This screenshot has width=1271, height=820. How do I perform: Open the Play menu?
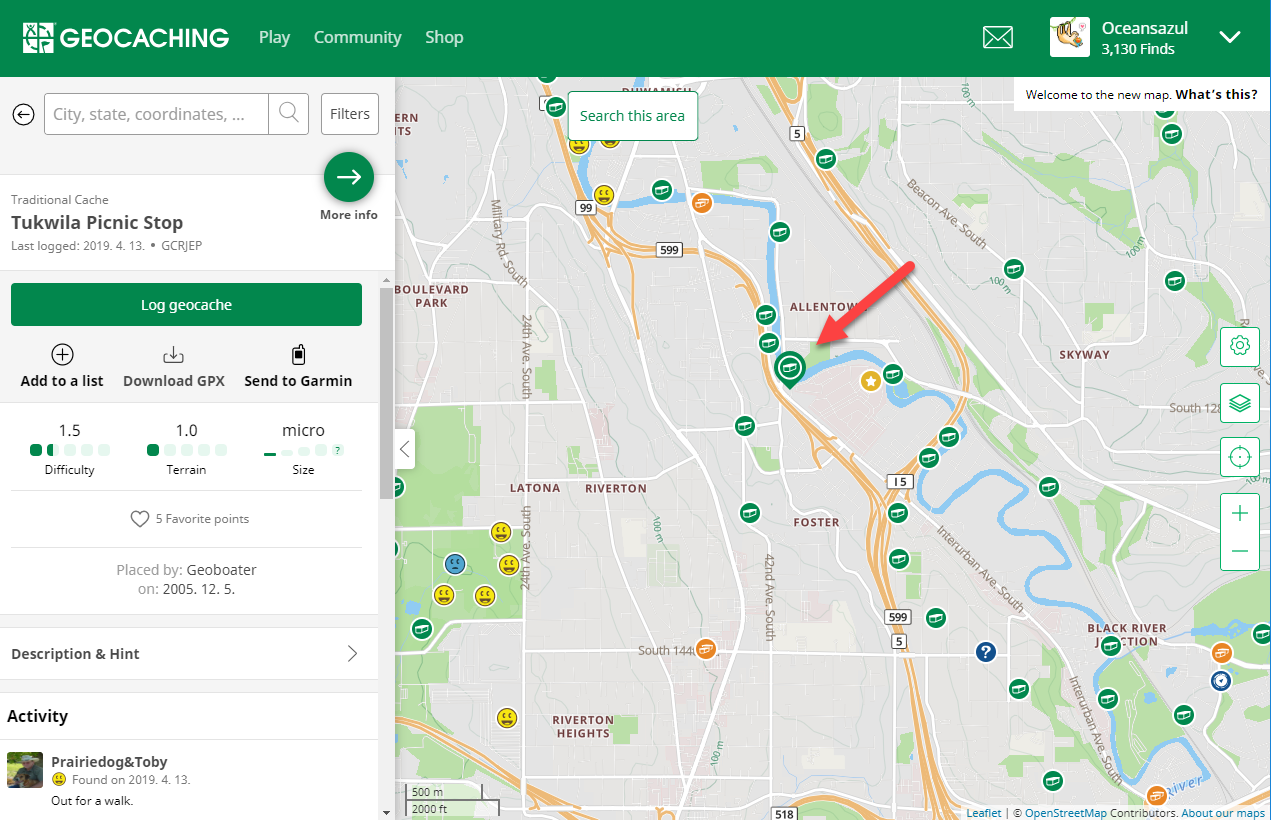(x=274, y=37)
